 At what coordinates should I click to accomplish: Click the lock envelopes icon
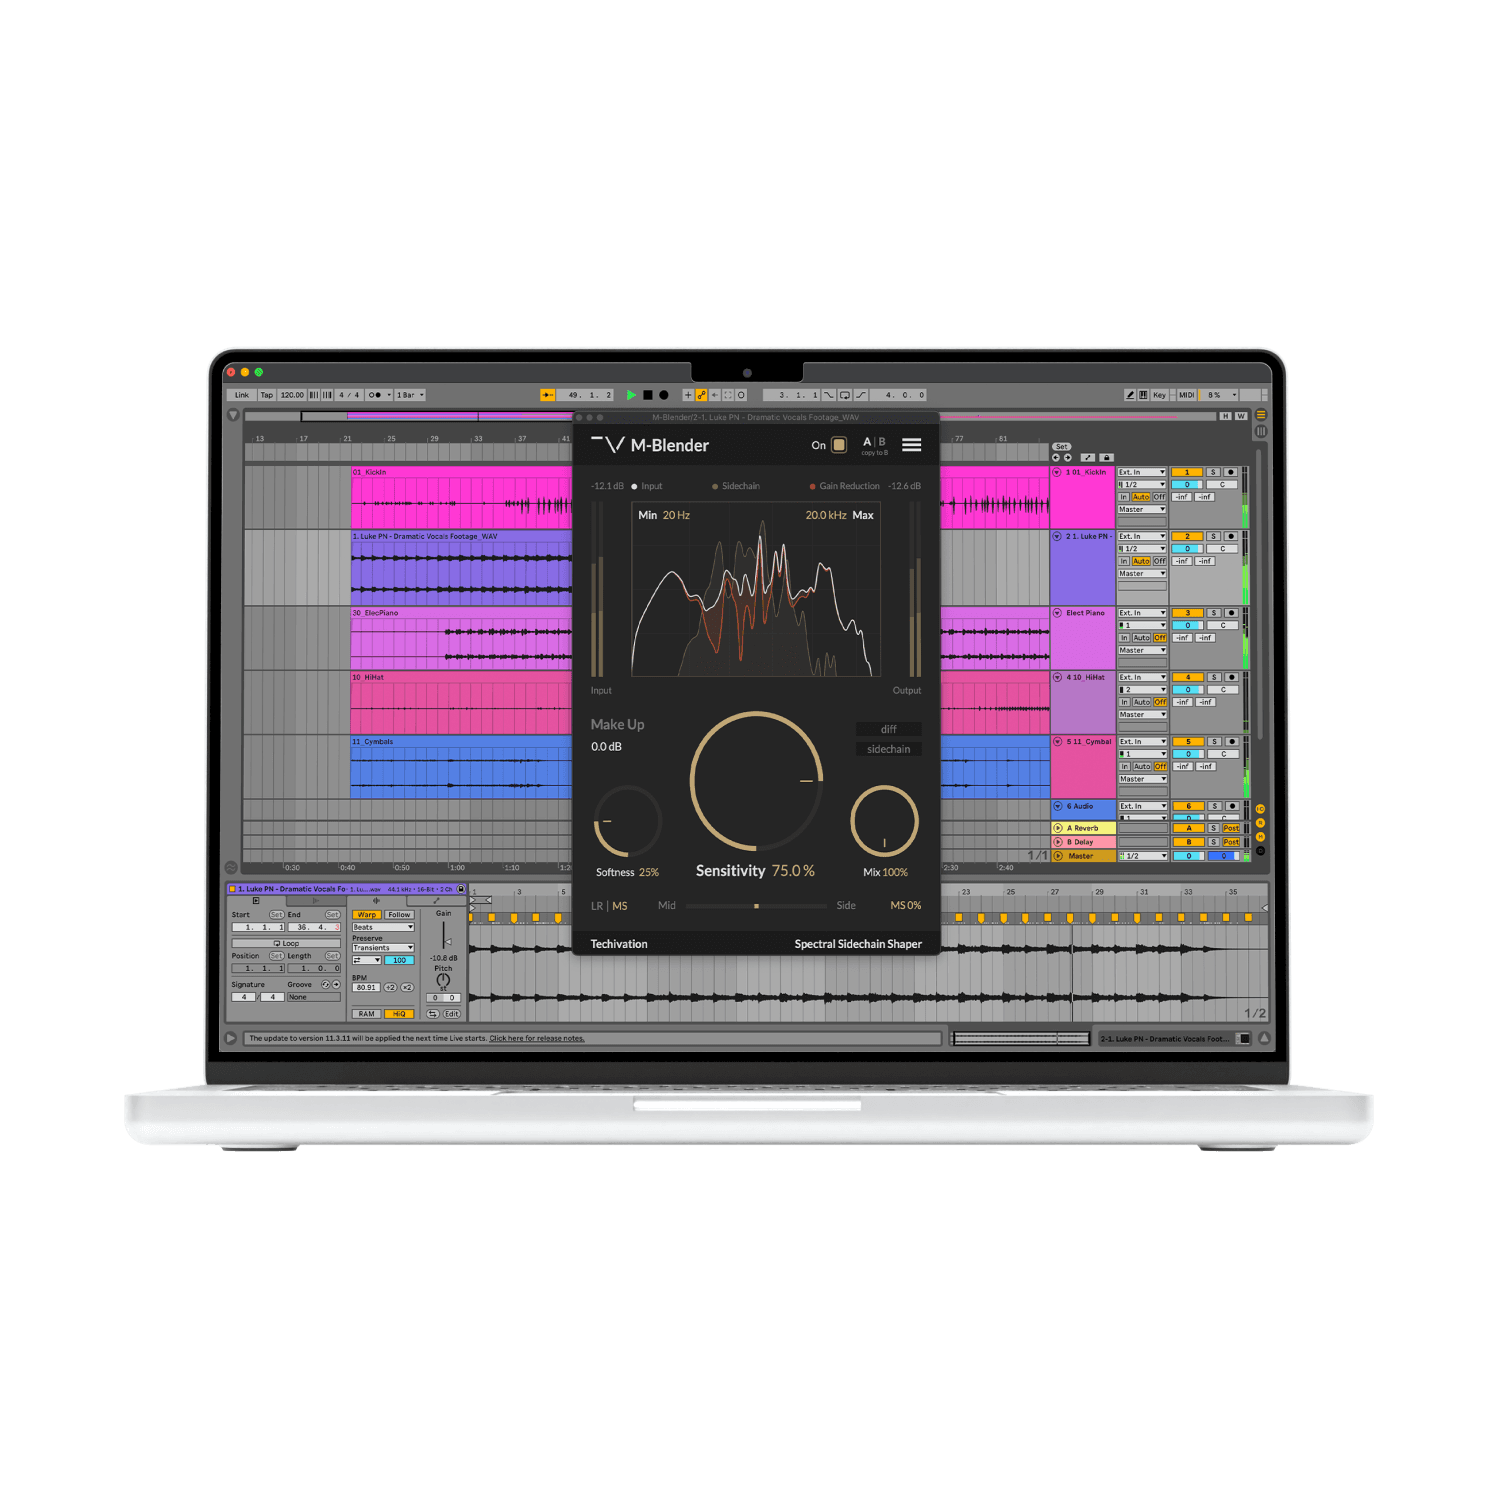pyautogui.click(x=1106, y=457)
